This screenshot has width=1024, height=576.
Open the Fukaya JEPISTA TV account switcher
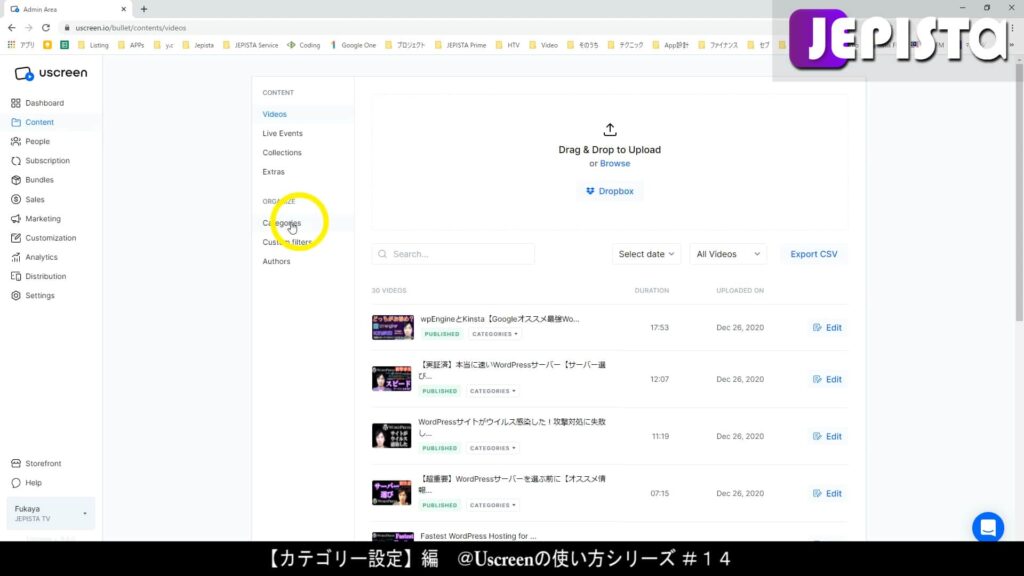coord(50,513)
